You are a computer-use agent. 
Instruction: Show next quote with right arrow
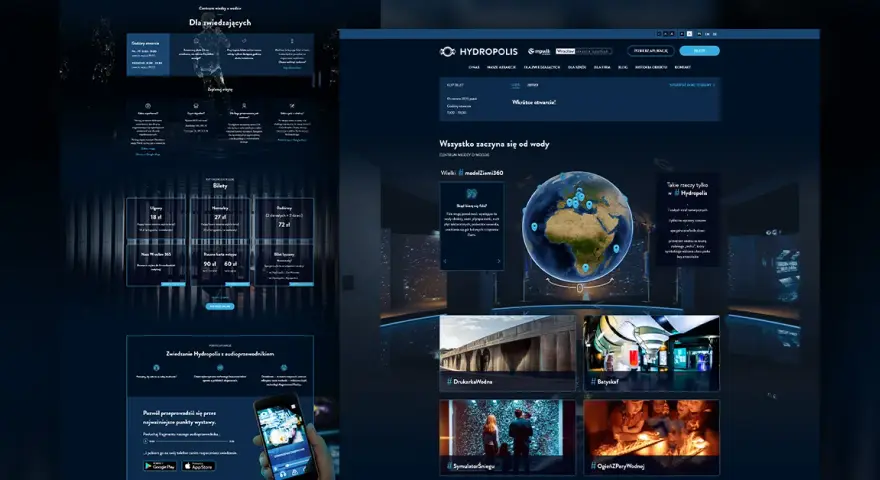pos(498,261)
